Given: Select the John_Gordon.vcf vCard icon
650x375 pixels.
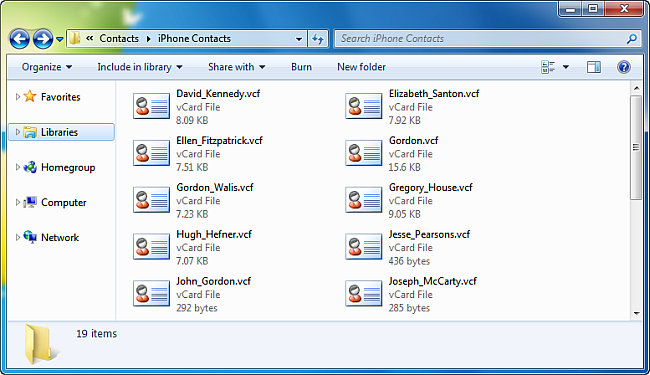Looking at the screenshot, I should (x=151, y=293).
